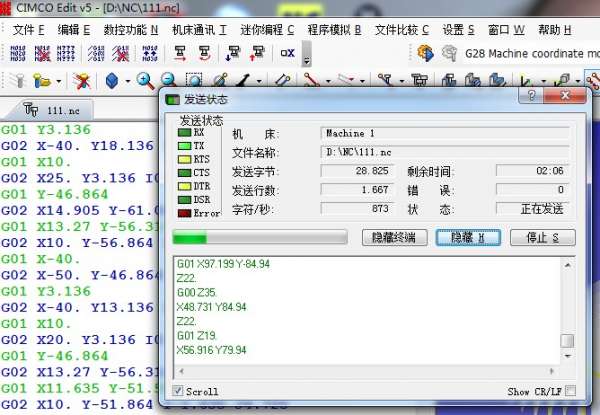The height and width of the screenshot is (415, 600).
Task: Click the tool icon with red right arrow
Action: click(x=179, y=53)
